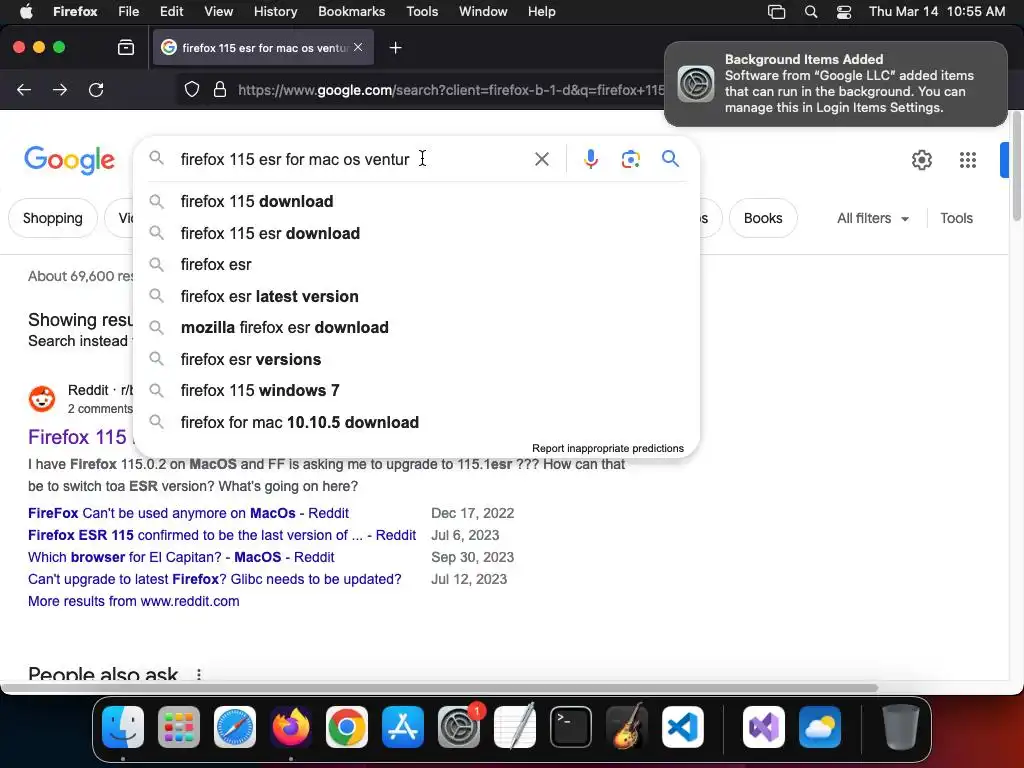Image resolution: width=1024 pixels, height=768 pixels.
Task: Open 'Firefox ESR 115 confirmed' Reddit link
Action: [221, 536]
